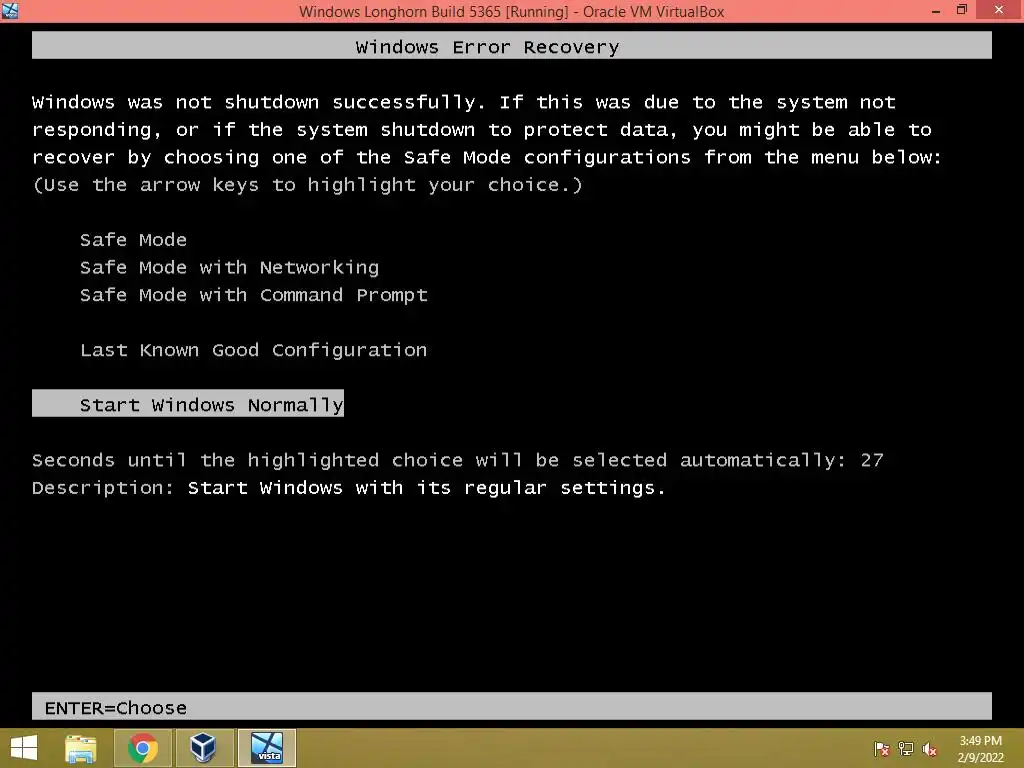Image resolution: width=1024 pixels, height=768 pixels.
Task: Open the Windows Start button
Action: click(24, 748)
